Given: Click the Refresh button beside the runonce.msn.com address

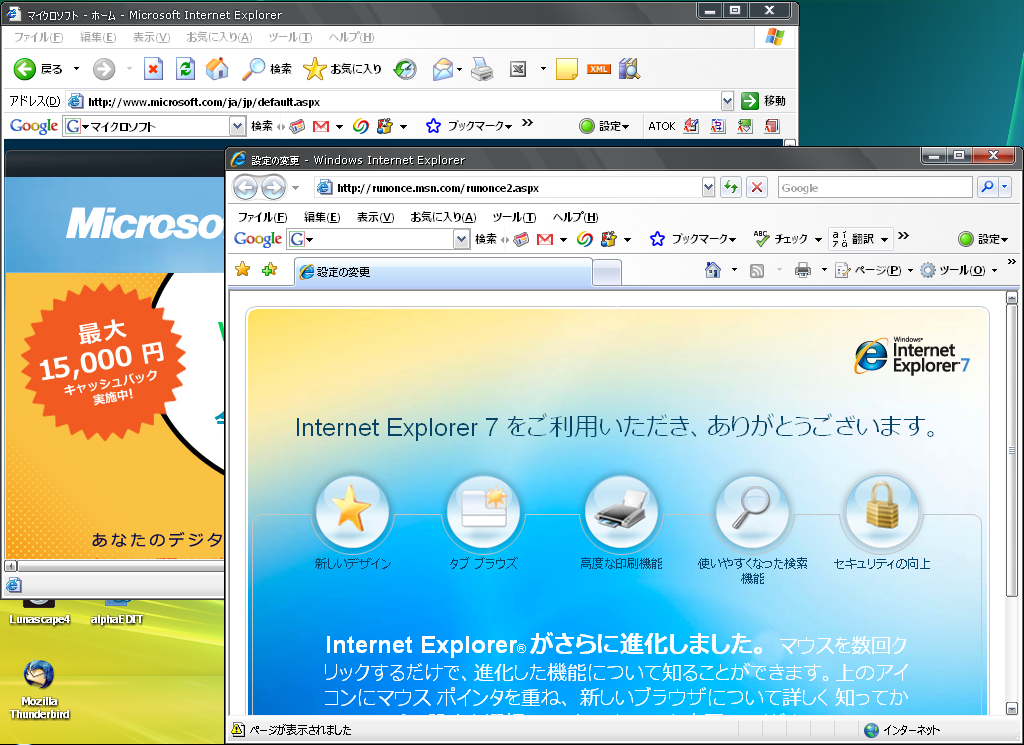Looking at the screenshot, I should (731, 188).
